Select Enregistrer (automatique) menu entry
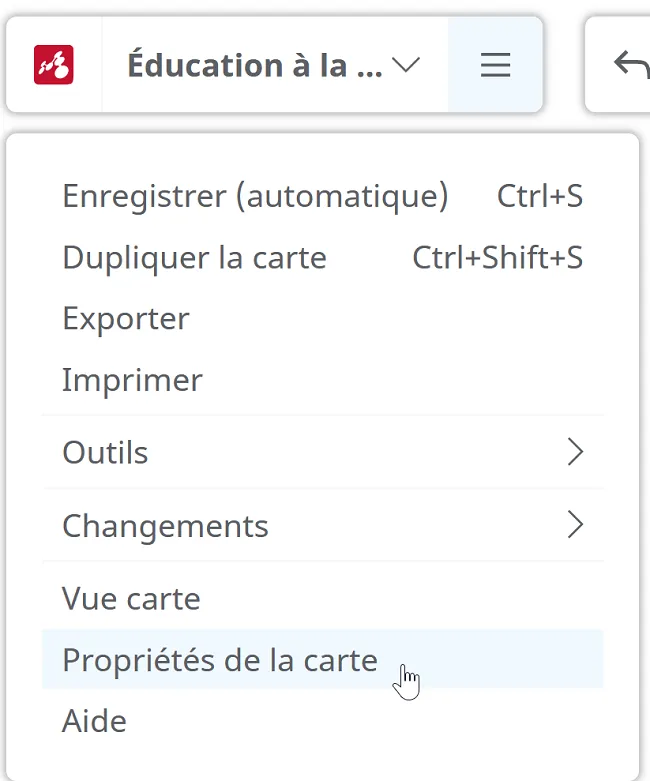This screenshot has width=650, height=781. (x=323, y=196)
